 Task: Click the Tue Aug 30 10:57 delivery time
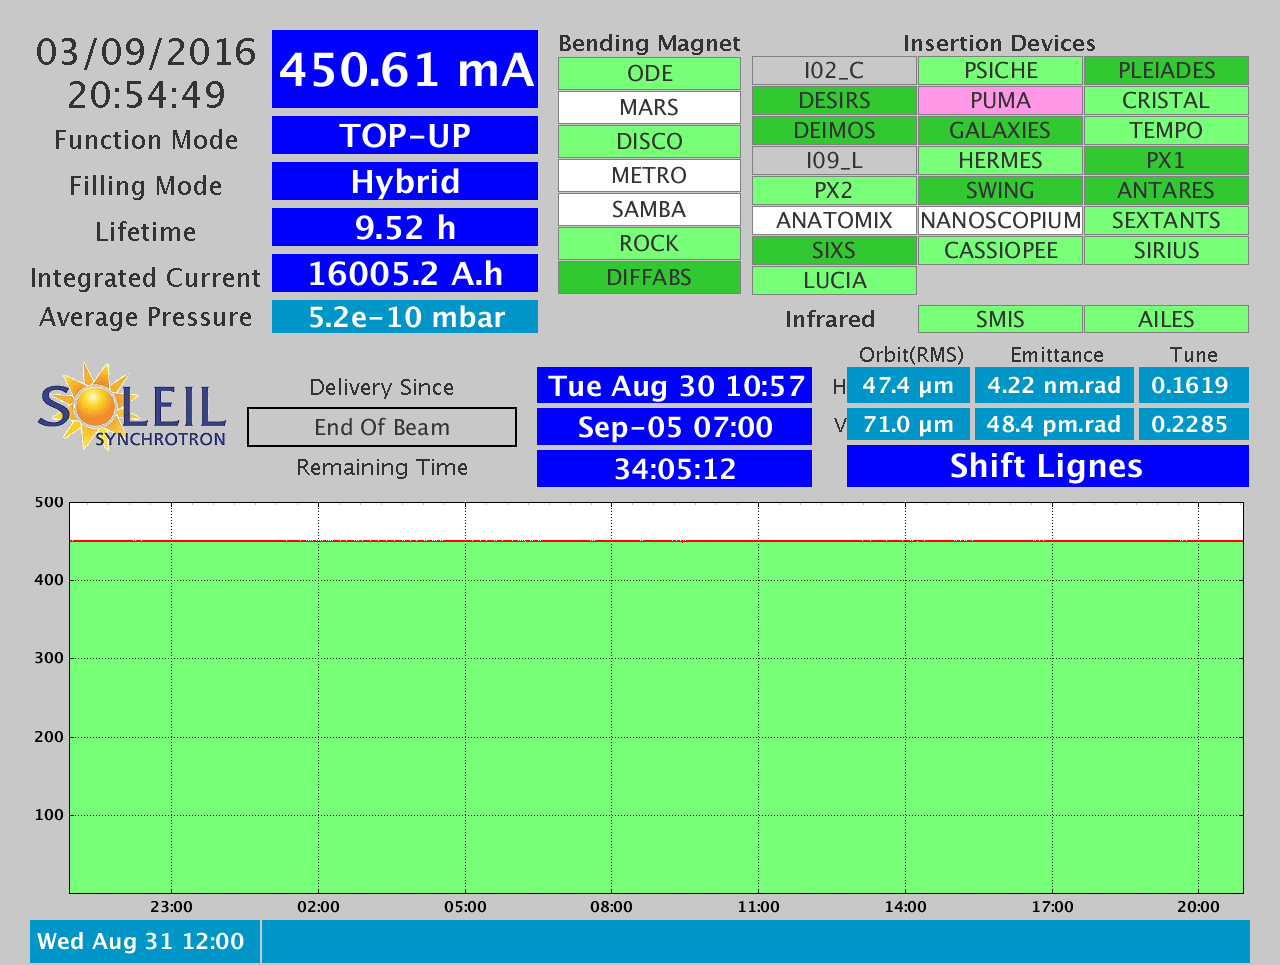(x=675, y=386)
